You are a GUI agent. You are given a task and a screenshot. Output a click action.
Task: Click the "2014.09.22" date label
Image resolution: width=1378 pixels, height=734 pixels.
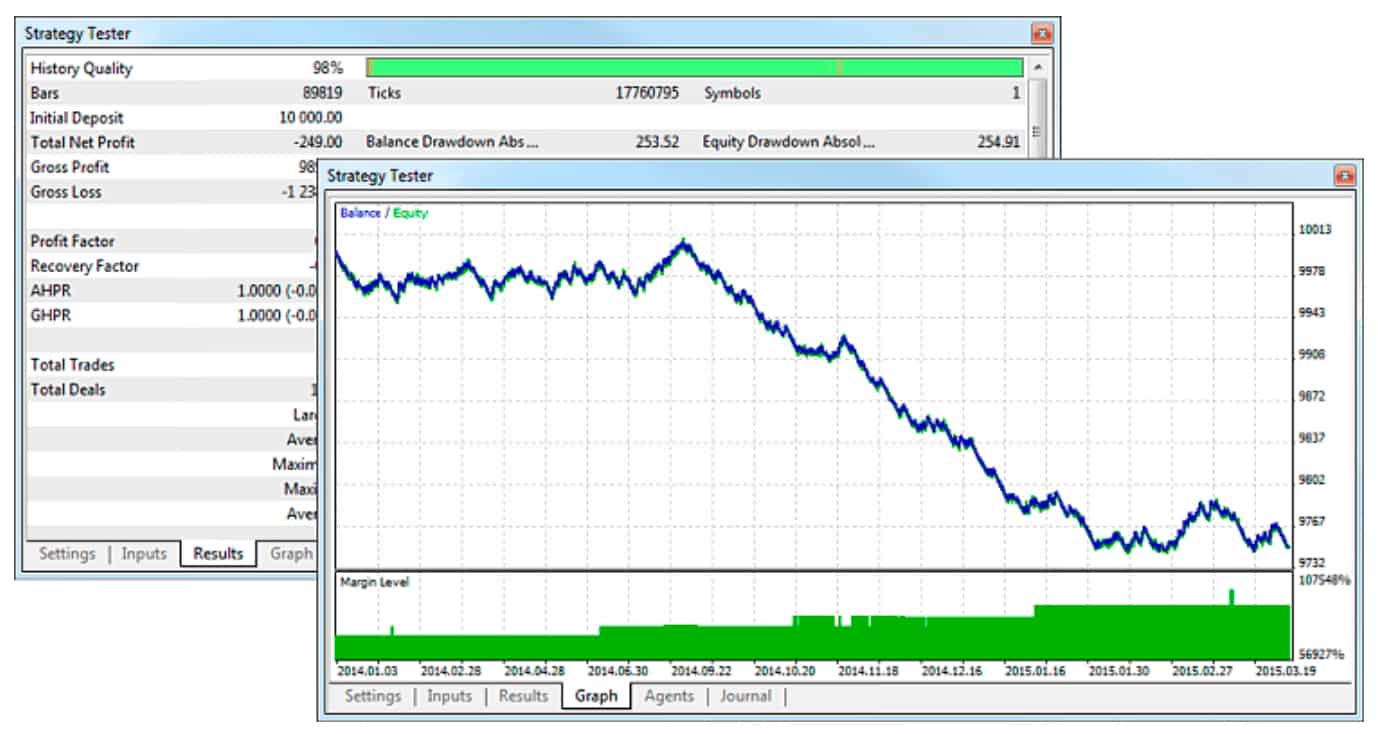702,670
